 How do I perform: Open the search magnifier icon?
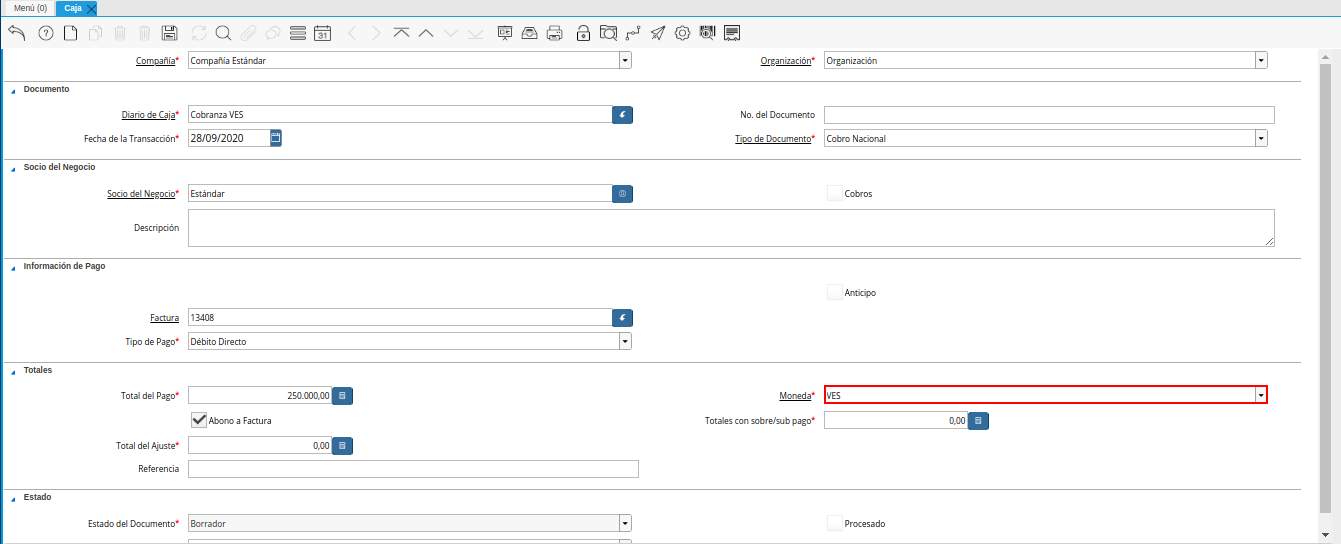pyautogui.click(x=223, y=33)
